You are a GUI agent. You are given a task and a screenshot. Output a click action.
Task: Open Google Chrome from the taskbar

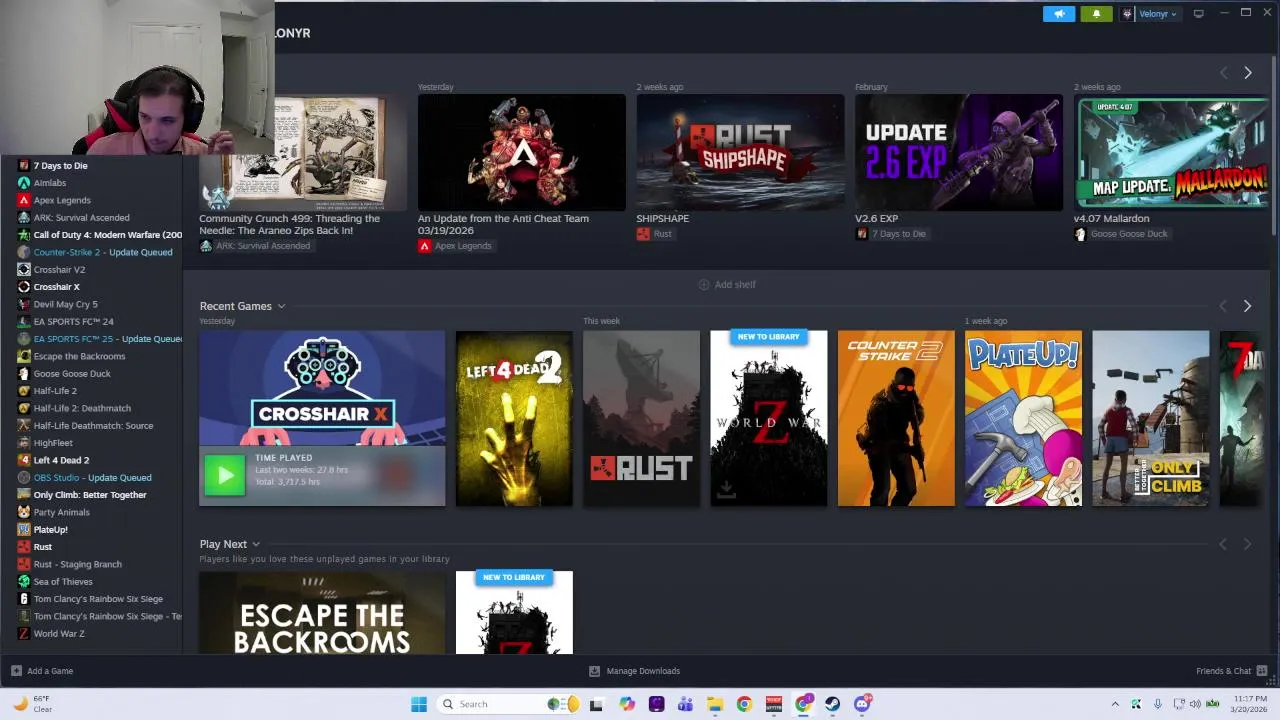[744, 704]
